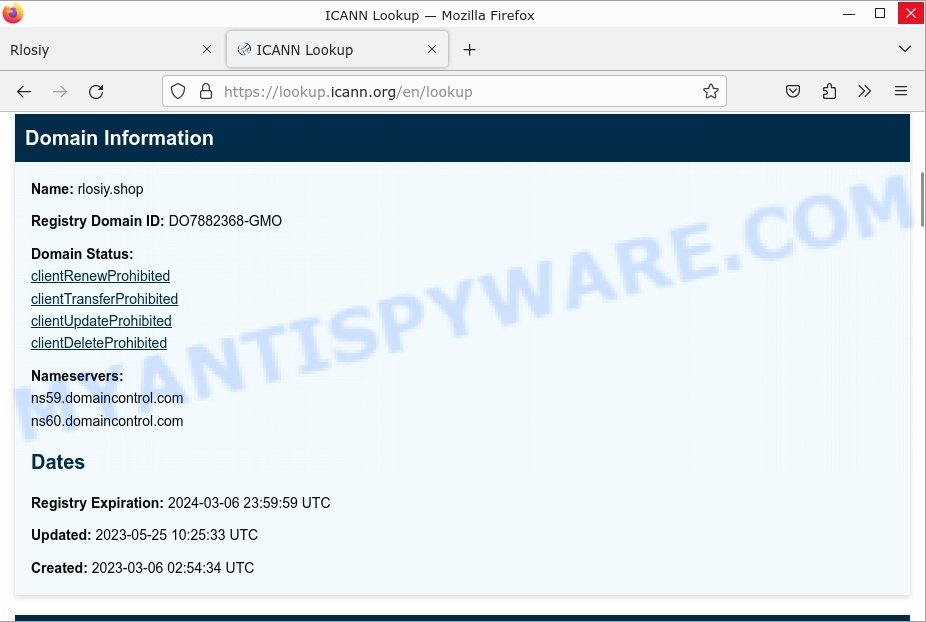Open clientRenewProhibited status link
The width and height of the screenshot is (926, 622).
(x=100, y=276)
